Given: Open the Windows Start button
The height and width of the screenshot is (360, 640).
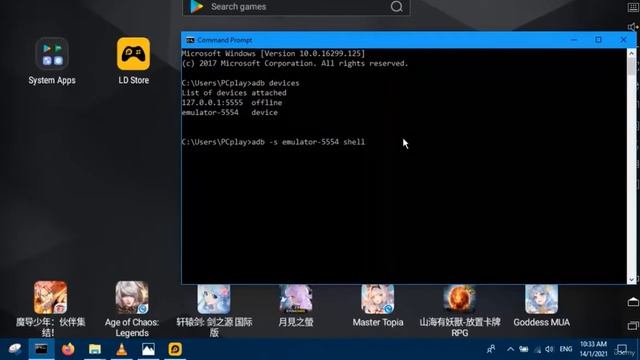Looking at the screenshot, I should (14, 349).
